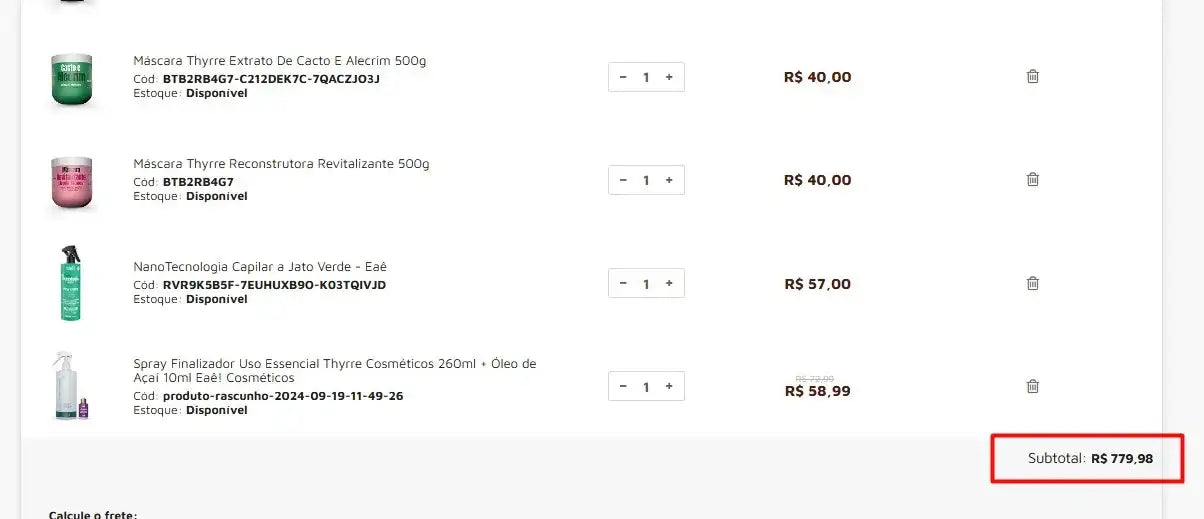Remove Spray Finalizador Uso Essencial from cart

point(1033,386)
